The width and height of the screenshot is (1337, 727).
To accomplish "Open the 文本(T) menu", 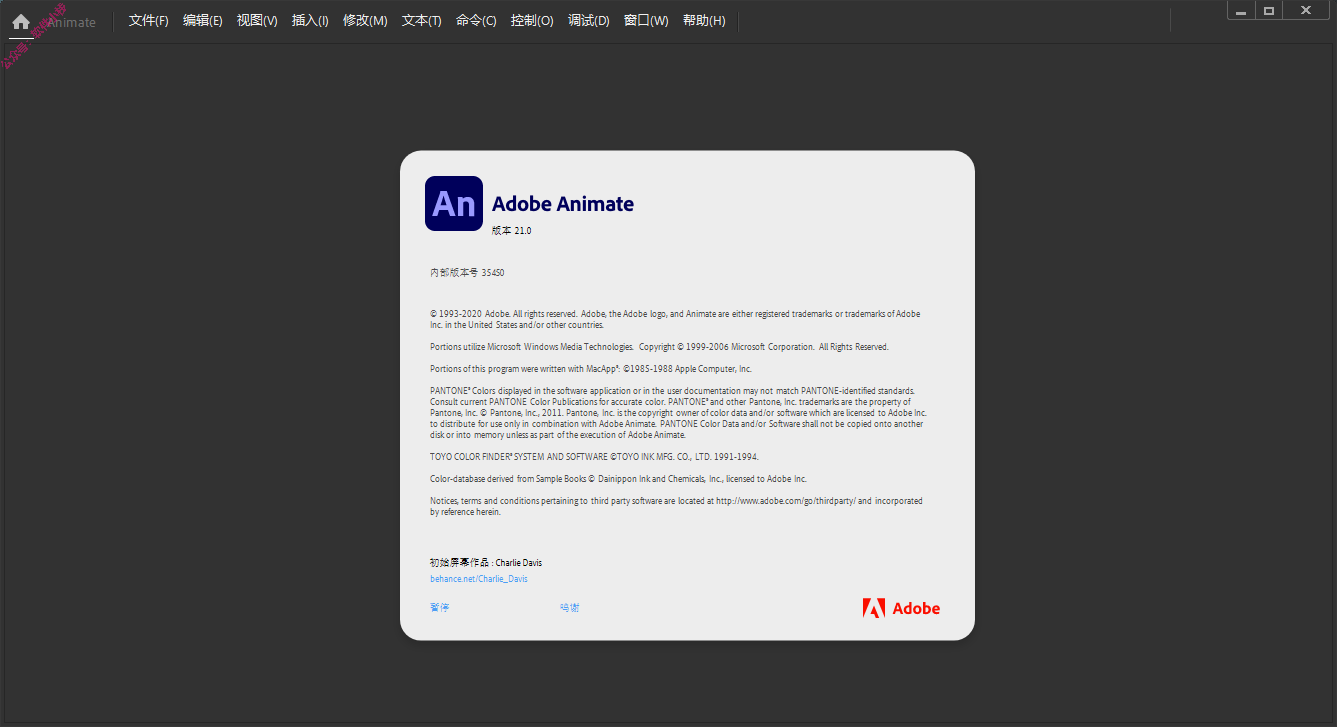I will click(422, 21).
